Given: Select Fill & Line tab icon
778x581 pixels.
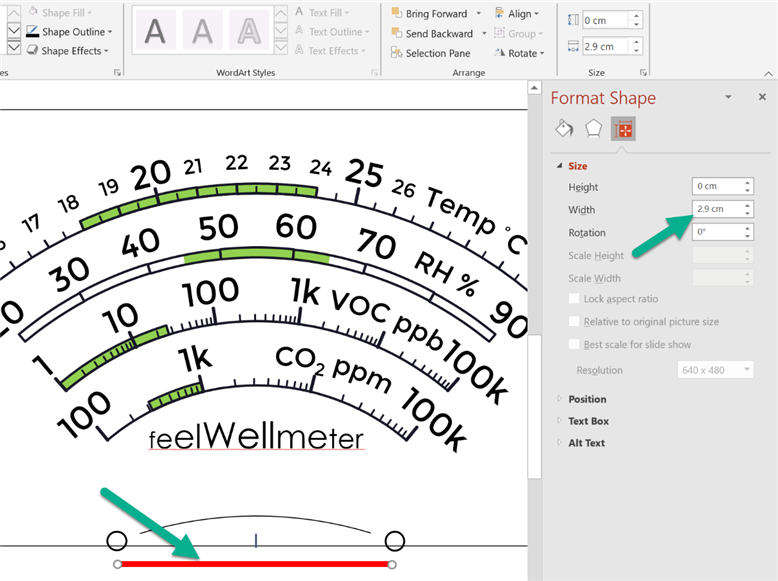Looking at the screenshot, I should point(564,129).
